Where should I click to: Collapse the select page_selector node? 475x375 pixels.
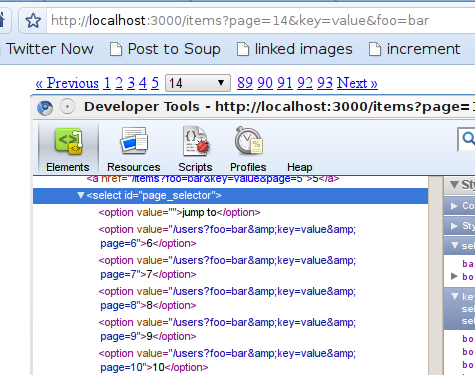[80, 195]
